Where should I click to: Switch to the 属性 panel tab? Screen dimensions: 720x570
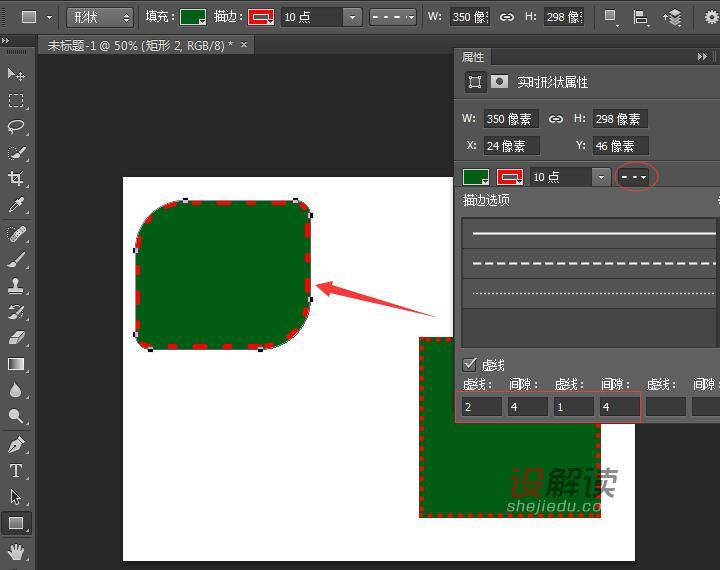473,57
